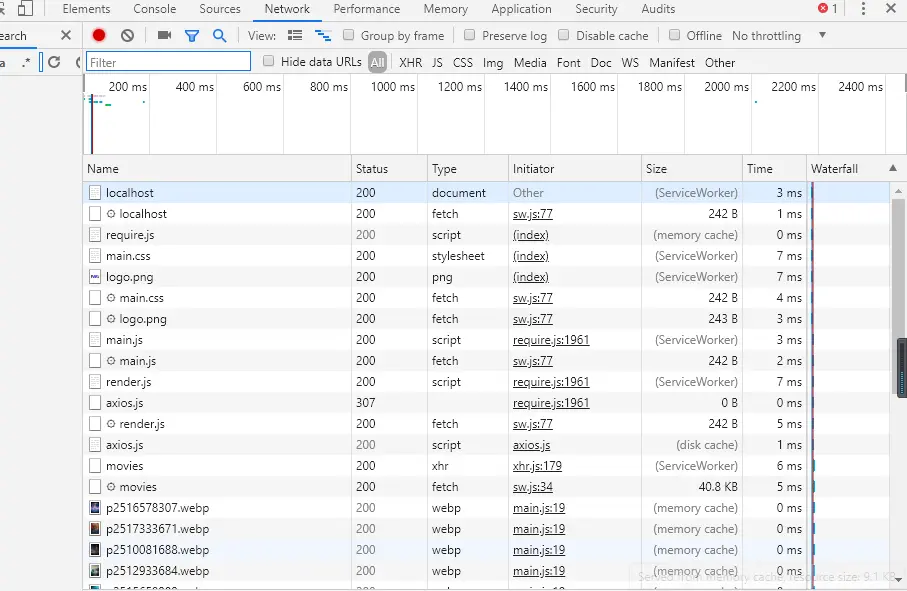907x591 pixels.
Task: Toggle the overview waterfall view icon
Action: [323, 36]
